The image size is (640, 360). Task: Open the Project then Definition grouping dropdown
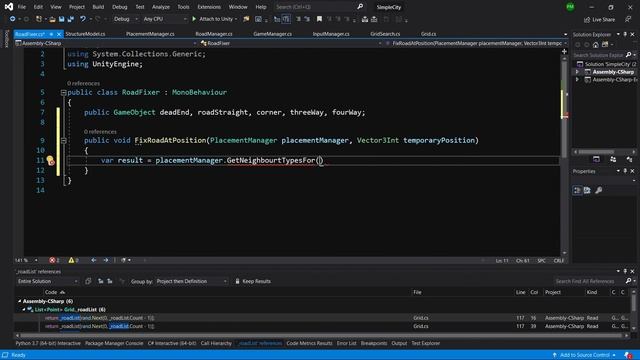point(191,281)
